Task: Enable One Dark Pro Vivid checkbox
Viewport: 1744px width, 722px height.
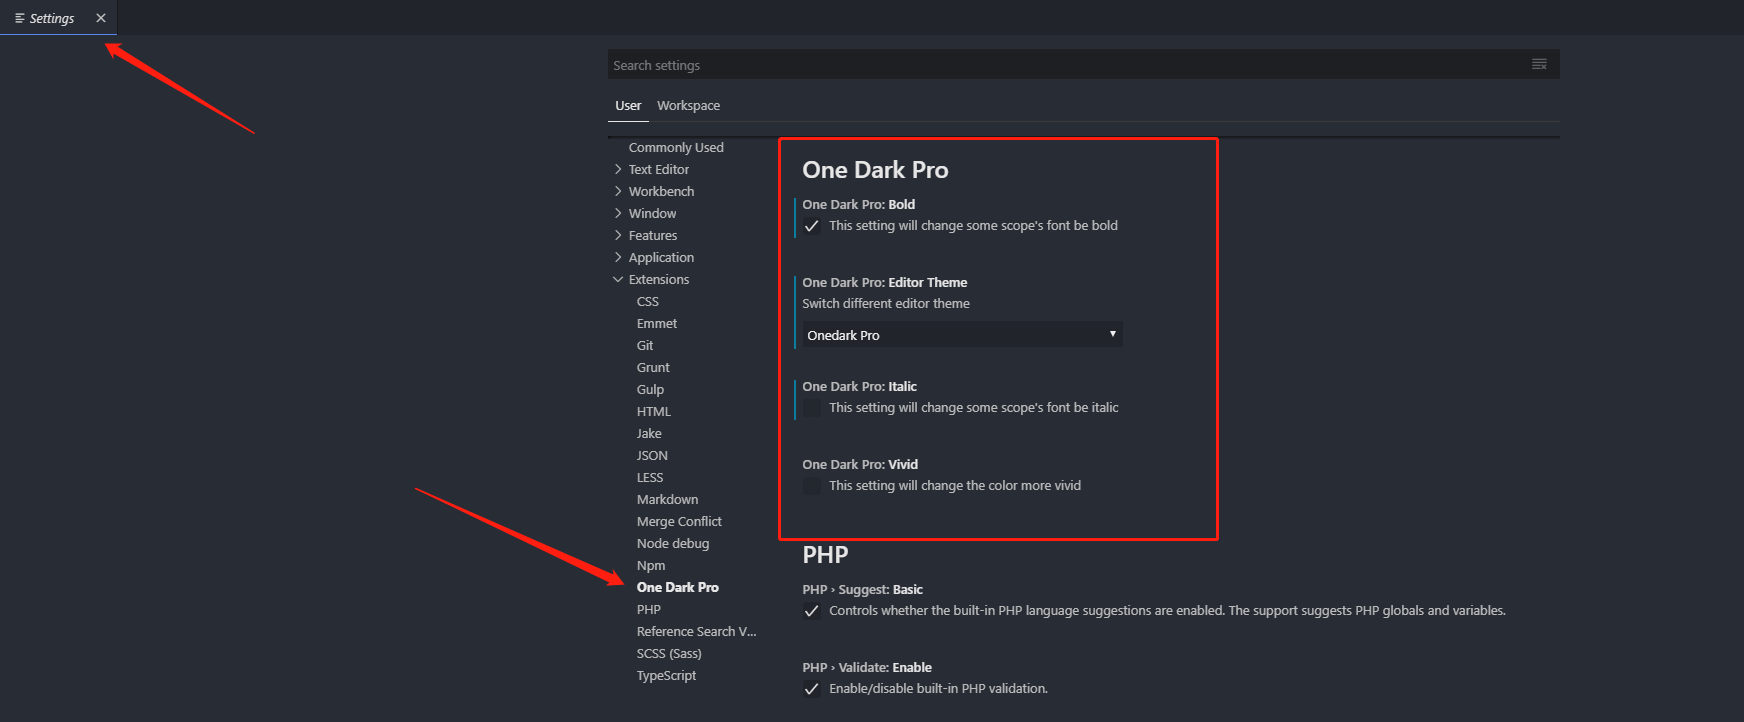Action: pos(812,486)
